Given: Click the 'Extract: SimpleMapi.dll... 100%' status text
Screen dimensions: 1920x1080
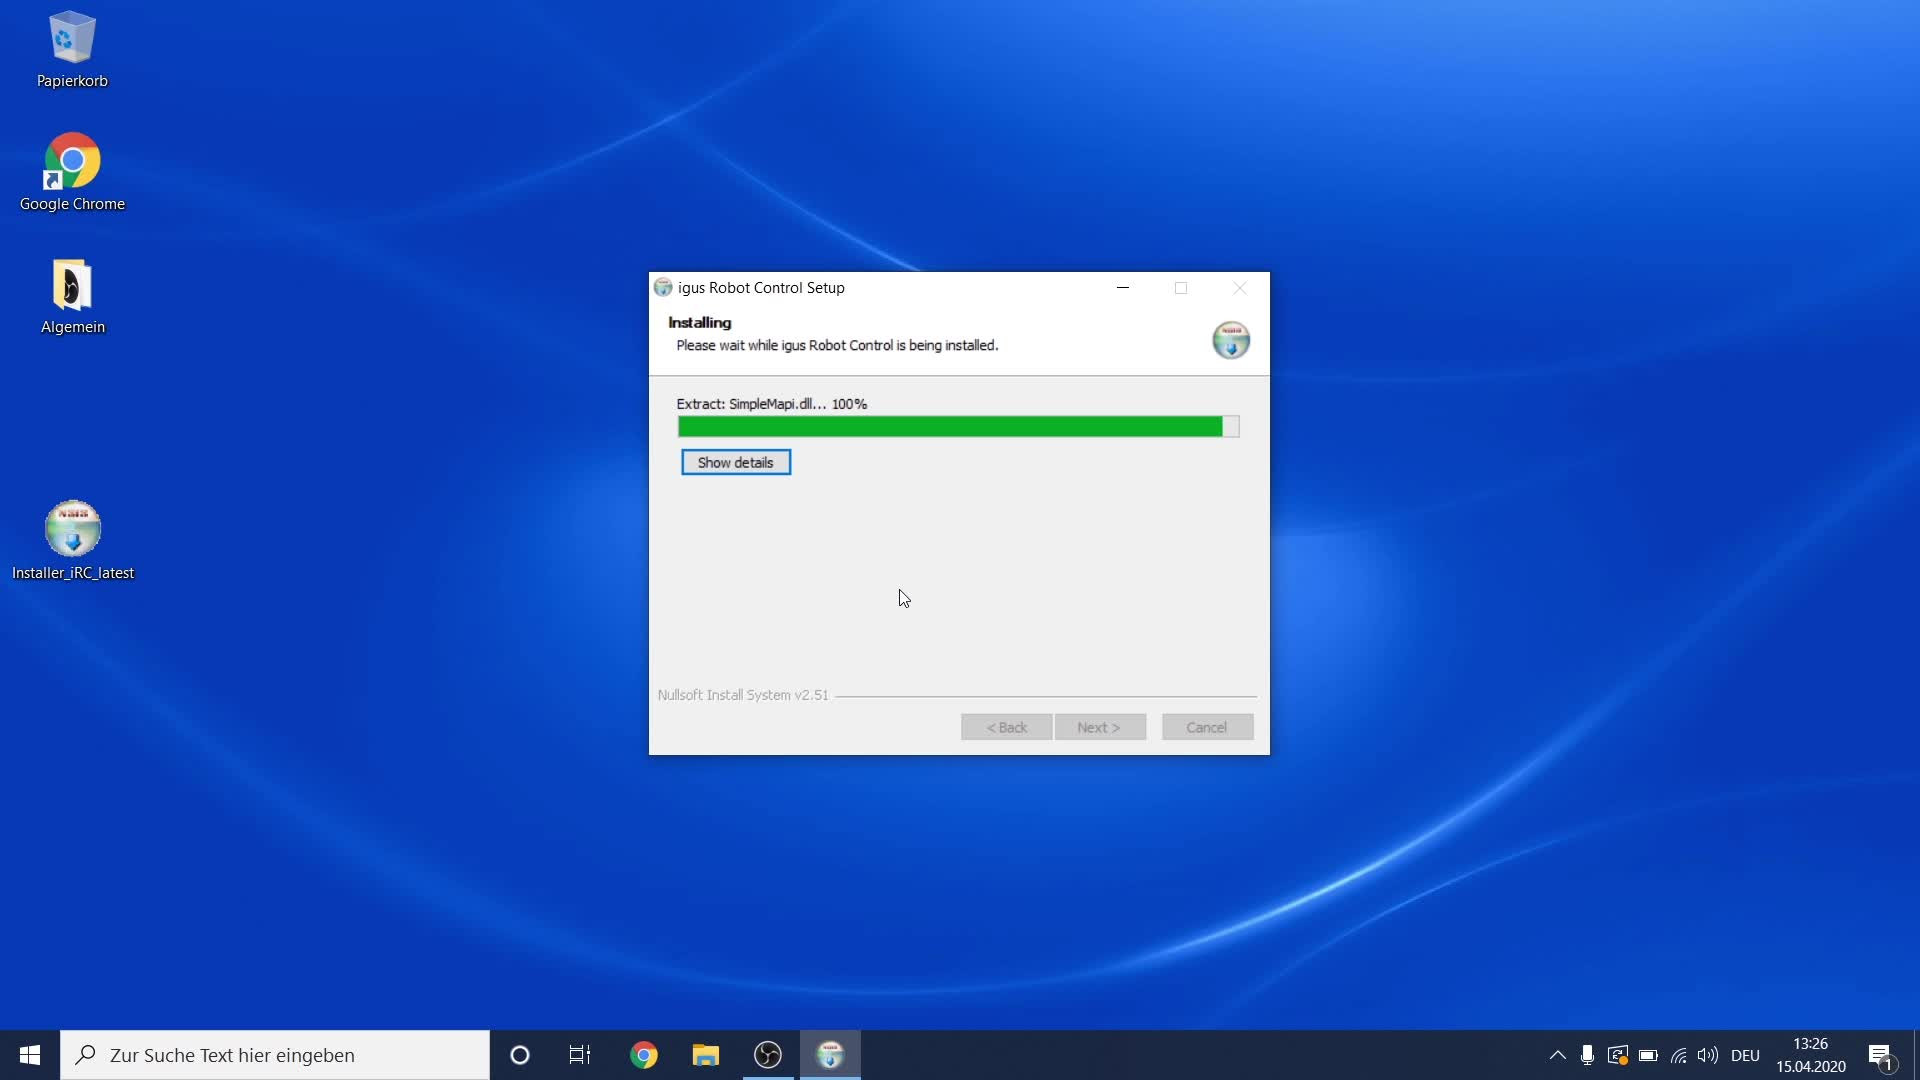Looking at the screenshot, I should (x=772, y=404).
